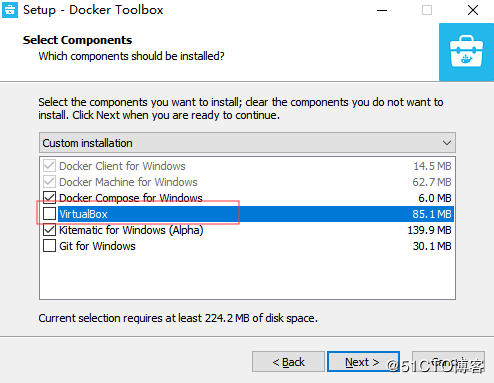Viewport: 494px width, 383px height.
Task: Uncheck Docker Compose for Windows checkbox
Action: point(49,198)
